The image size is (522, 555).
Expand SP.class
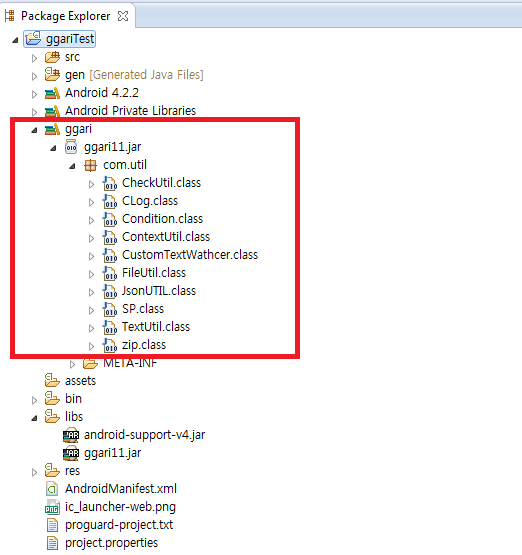91,310
